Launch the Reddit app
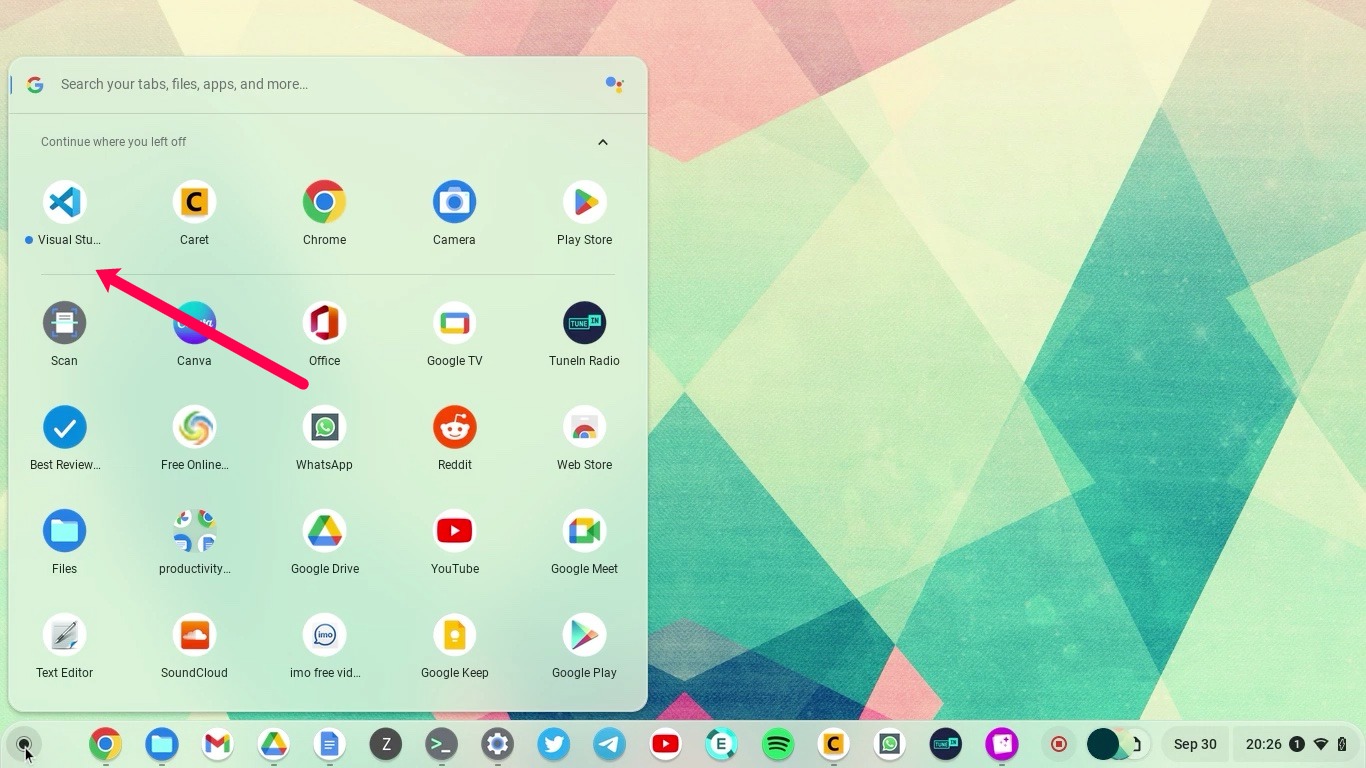The image size is (1366, 768). click(x=454, y=428)
